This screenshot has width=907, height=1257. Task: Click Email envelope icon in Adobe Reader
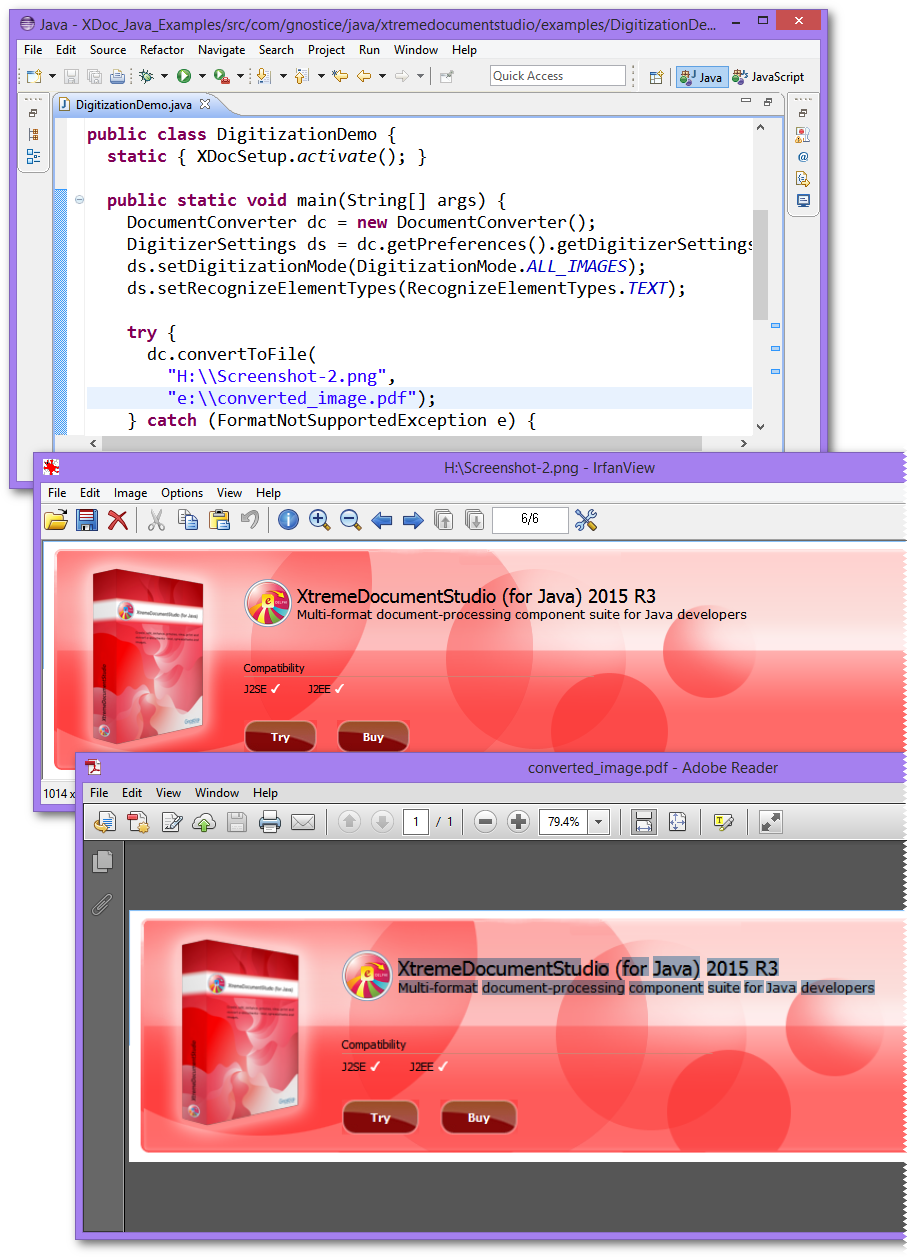pos(302,822)
